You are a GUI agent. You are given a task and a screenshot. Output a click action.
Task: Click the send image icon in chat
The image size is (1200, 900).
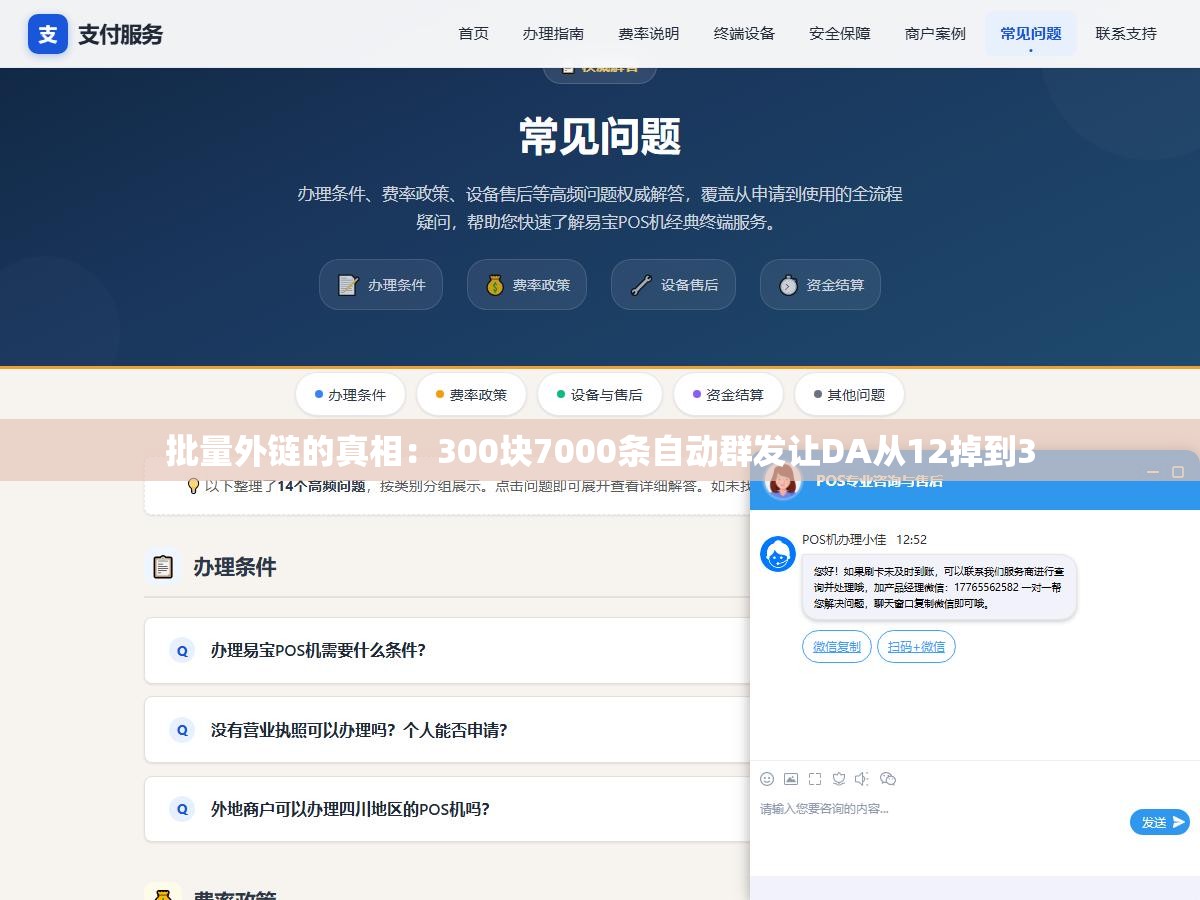791,779
